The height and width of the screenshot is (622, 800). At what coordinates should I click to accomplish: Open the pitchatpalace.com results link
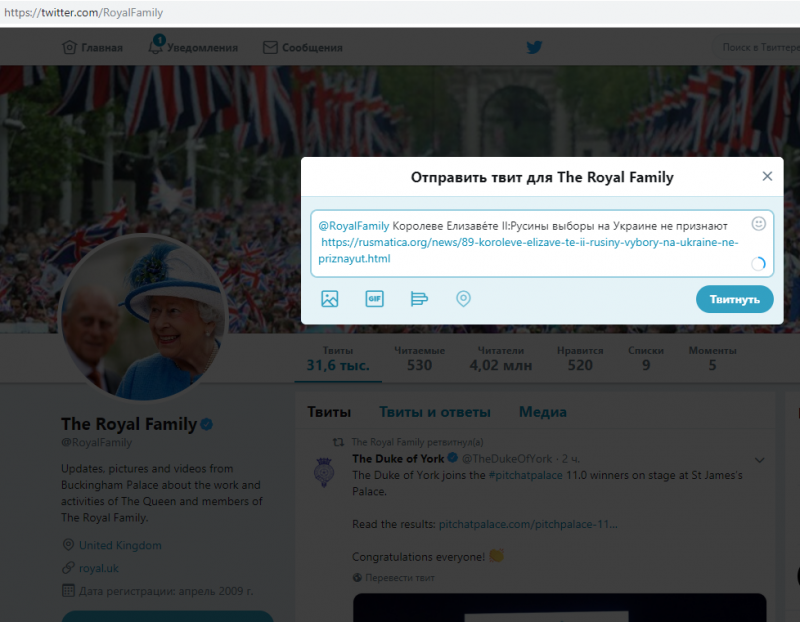[x=528, y=524]
